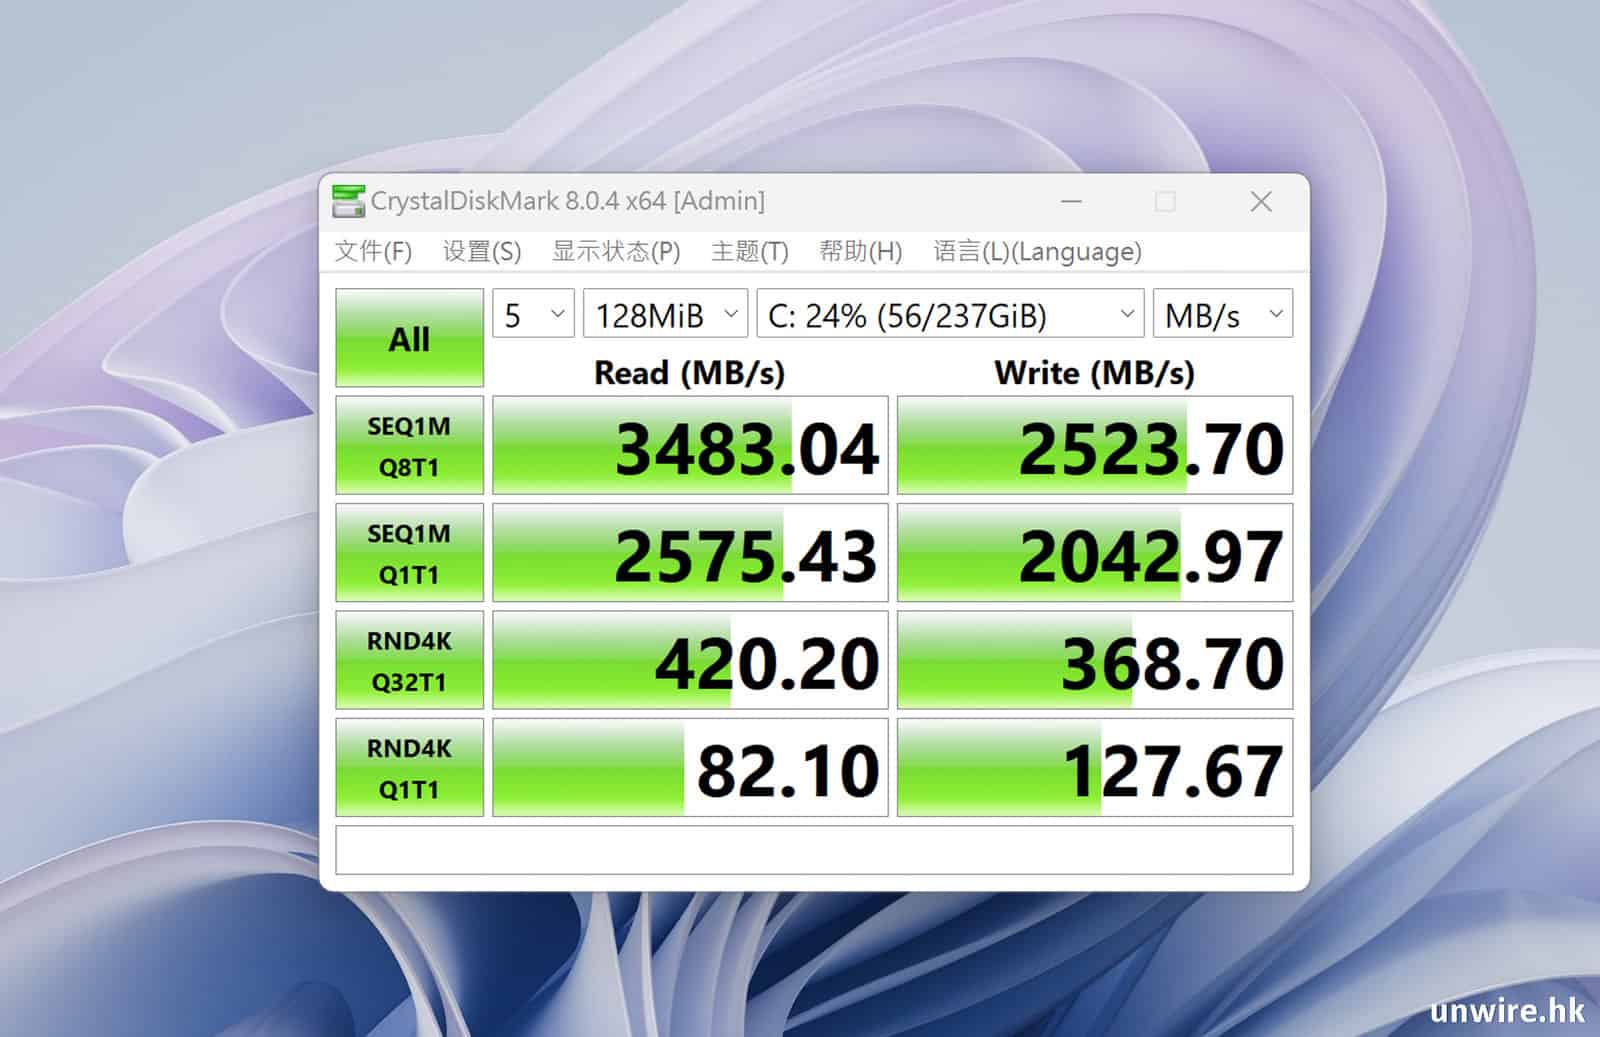1600x1037 pixels.
Task: Click the SEQ1M Q8T1 read result 3483.04
Action: click(x=690, y=446)
